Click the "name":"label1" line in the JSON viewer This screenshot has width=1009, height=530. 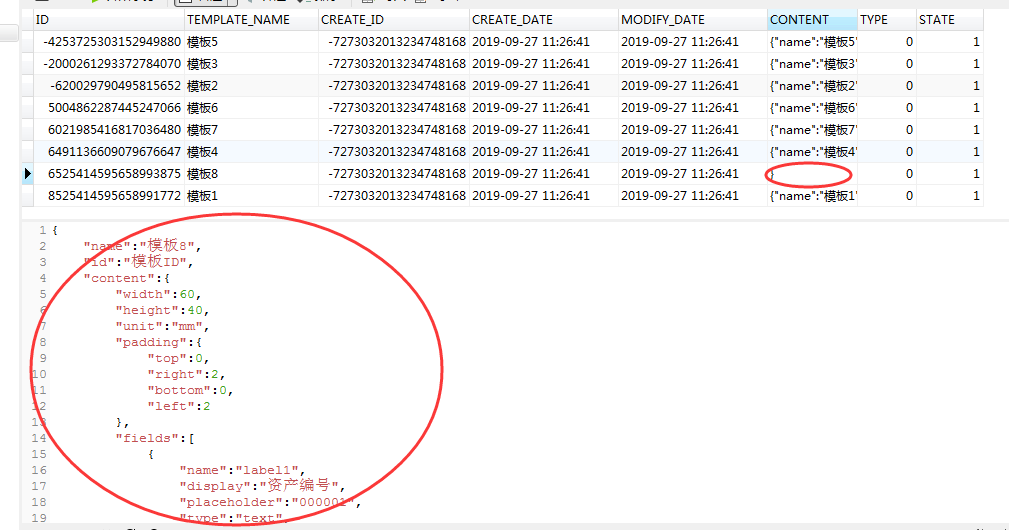(242, 470)
